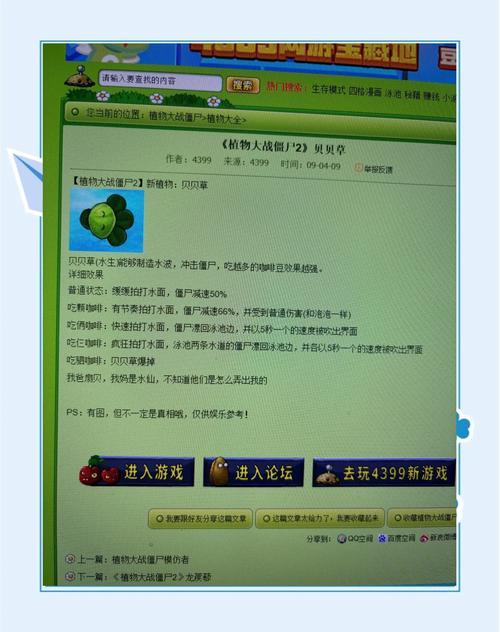Open the 贝贝草 plant picture thumbnail
The width and height of the screenshot is (500, 632).
point(107,220)
